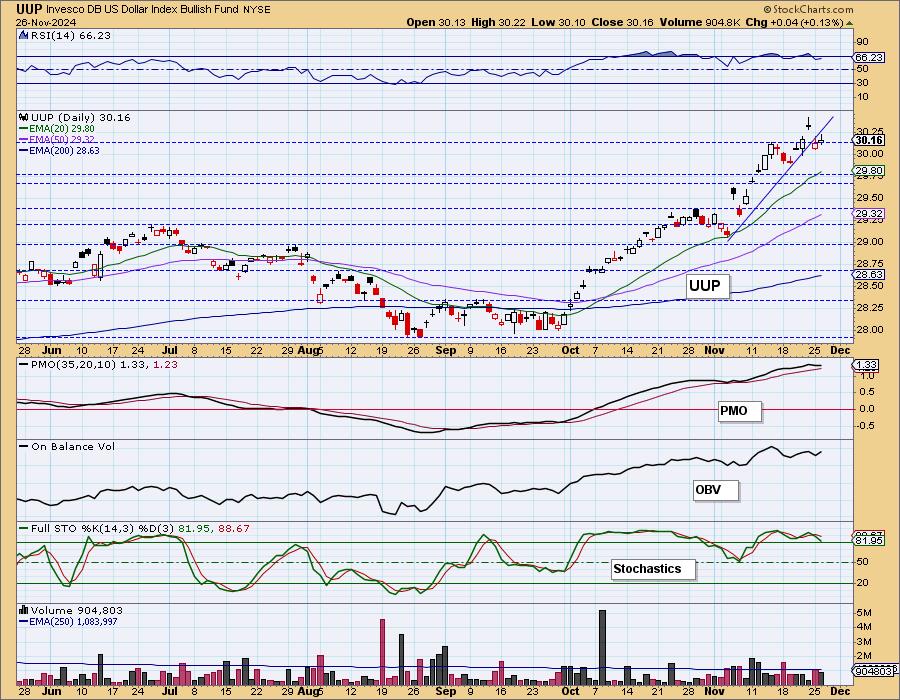Click the PMO annotation box

[x=740, y=411]
